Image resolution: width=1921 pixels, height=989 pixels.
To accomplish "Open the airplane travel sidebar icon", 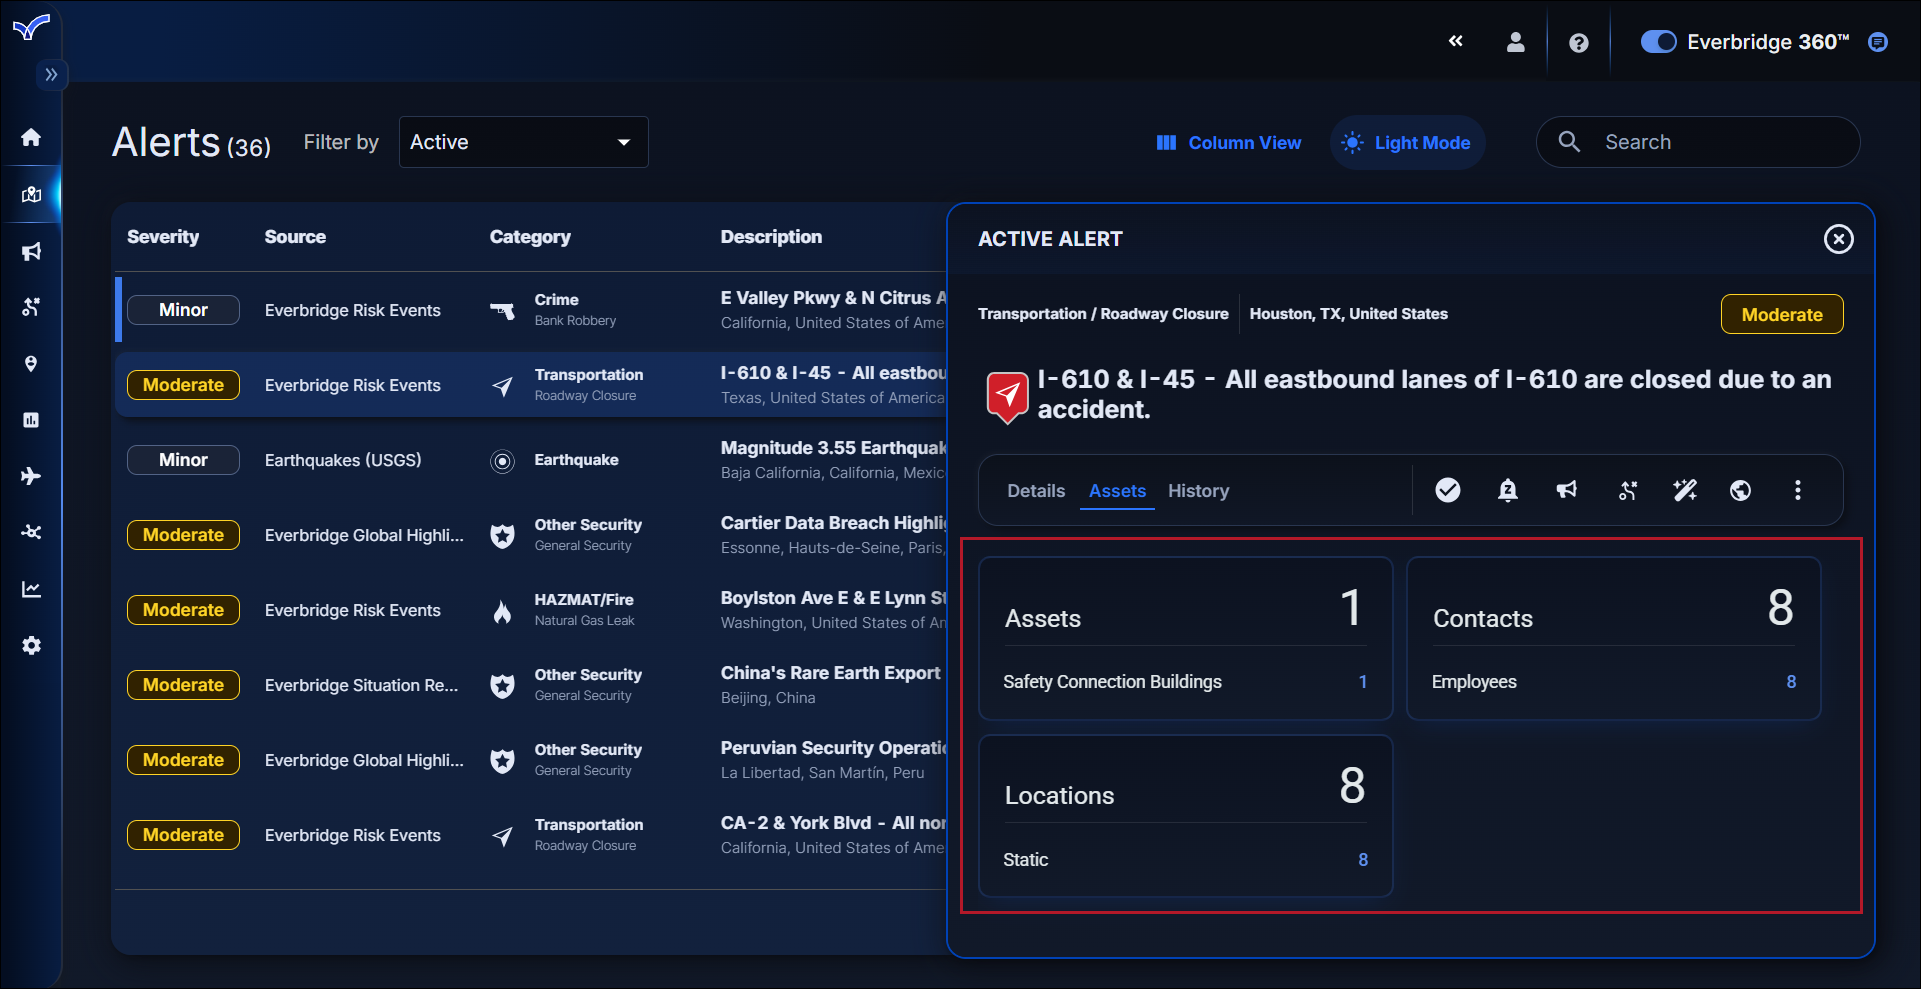I will (31, 476).
